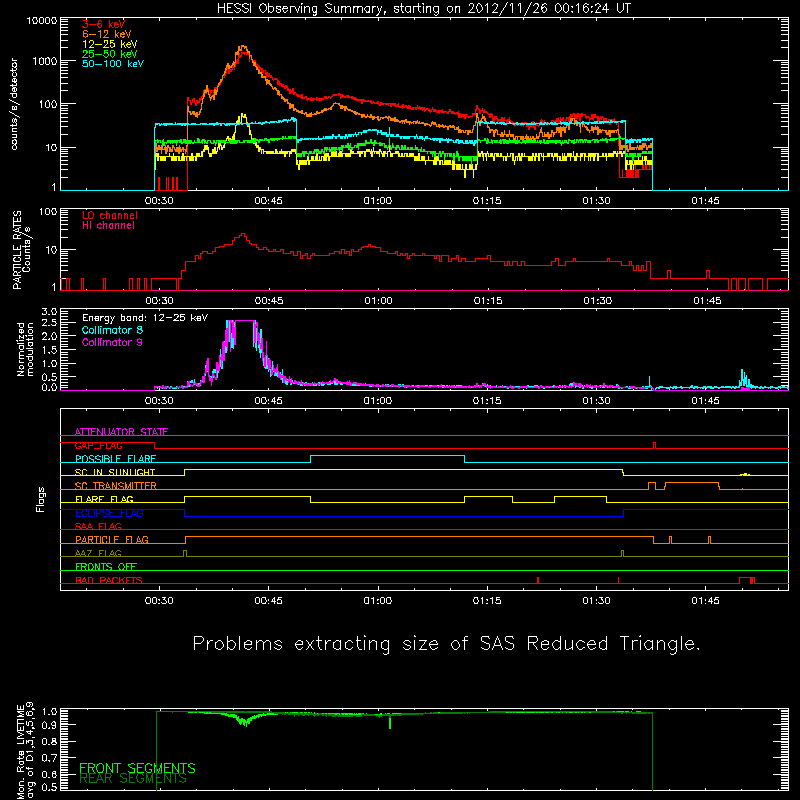Viewport: 800px width, 800px height.
Task: Click the SC_TRANSMITTER flag label
Action: pyautogui.click(x=115, y=486)
